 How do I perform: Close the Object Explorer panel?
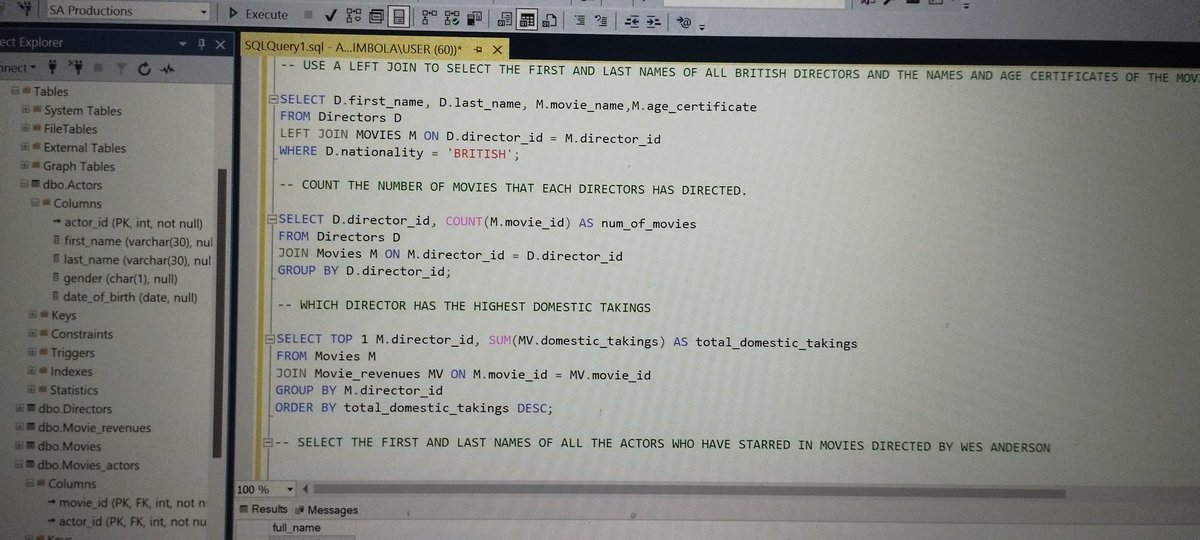(220, 45)
